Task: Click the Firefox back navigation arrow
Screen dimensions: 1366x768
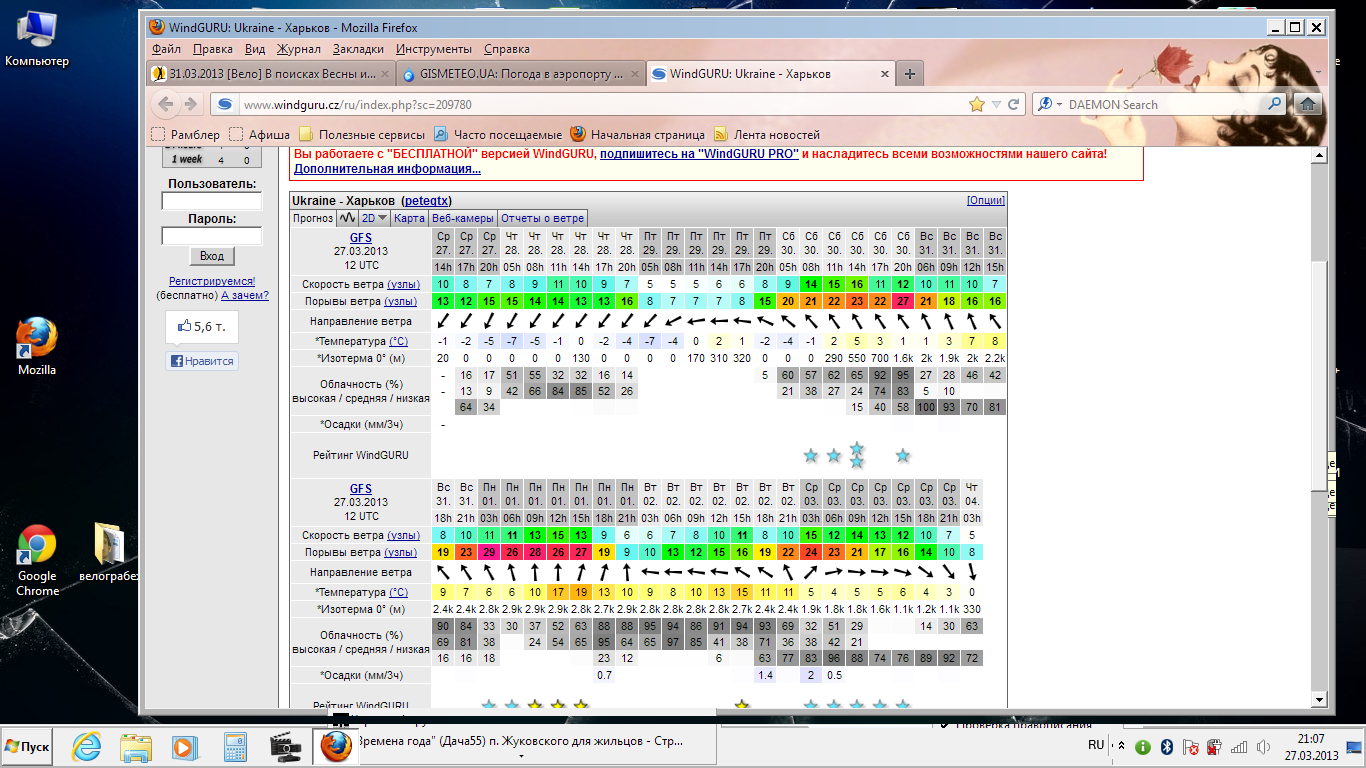Action: click(166, 104)
